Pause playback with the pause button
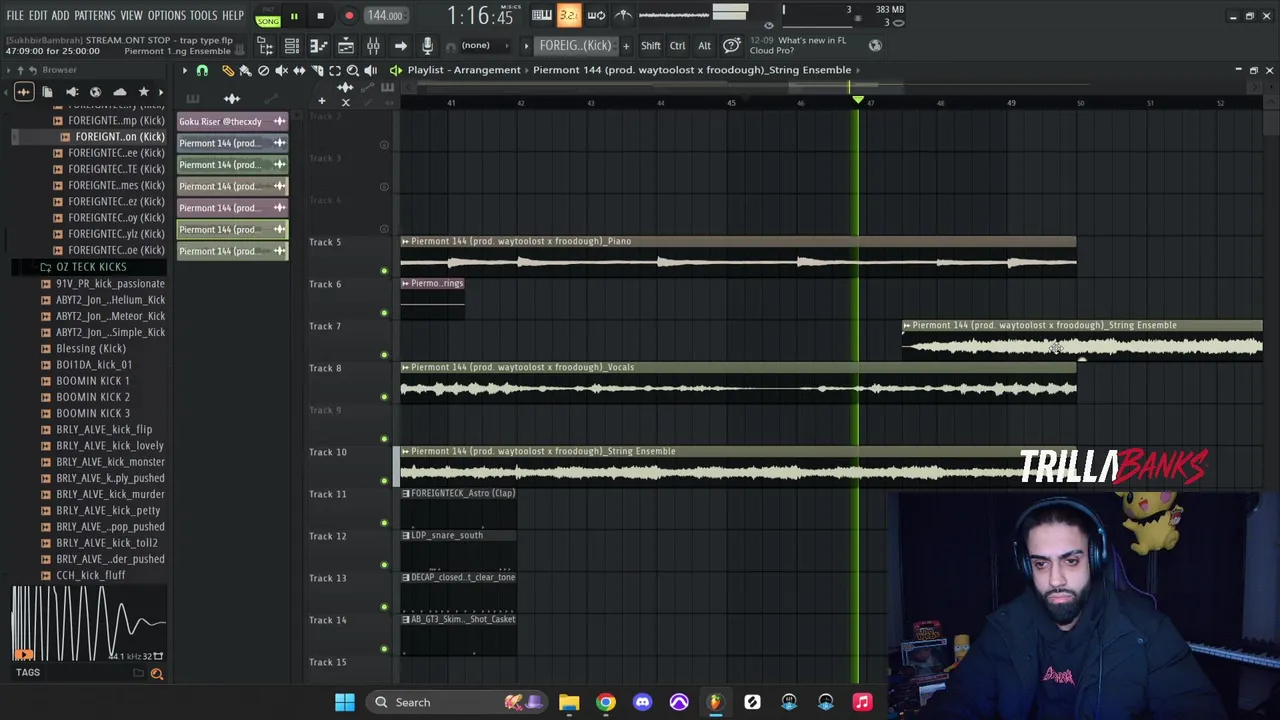Screen dimensions: 1280x720 pos(294,16)
